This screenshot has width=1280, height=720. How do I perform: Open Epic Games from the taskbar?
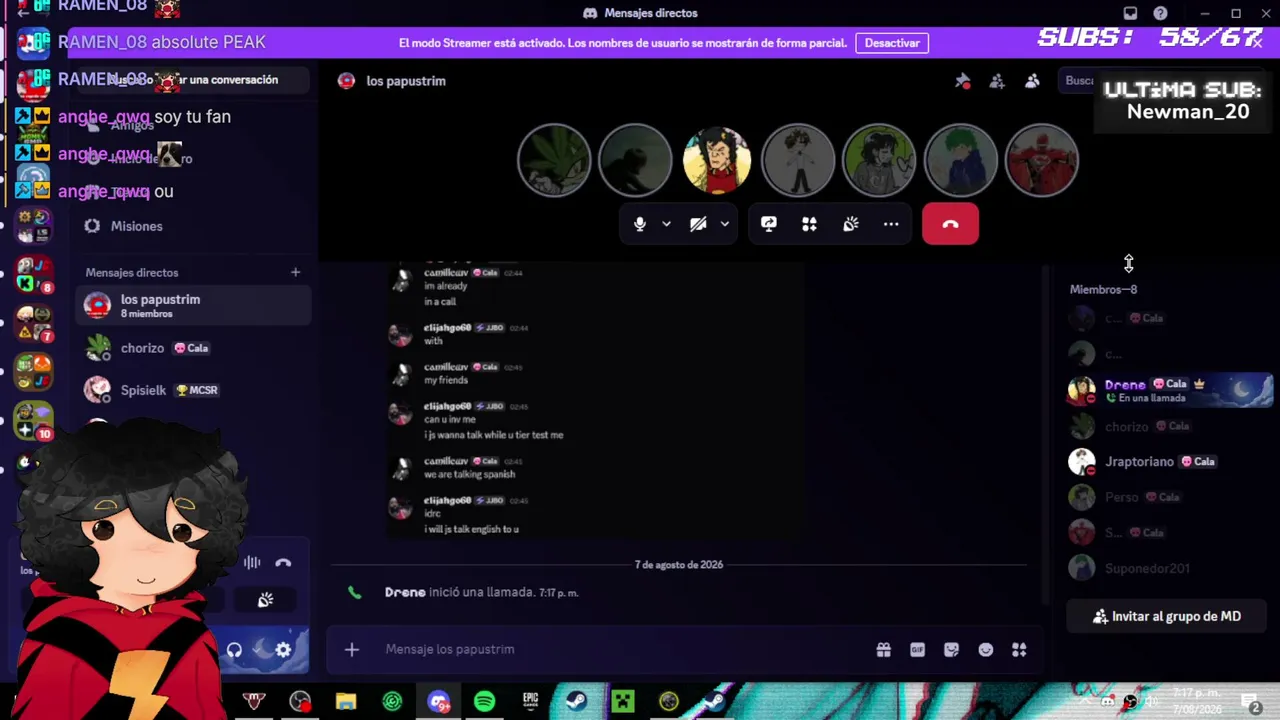point(530,702)
